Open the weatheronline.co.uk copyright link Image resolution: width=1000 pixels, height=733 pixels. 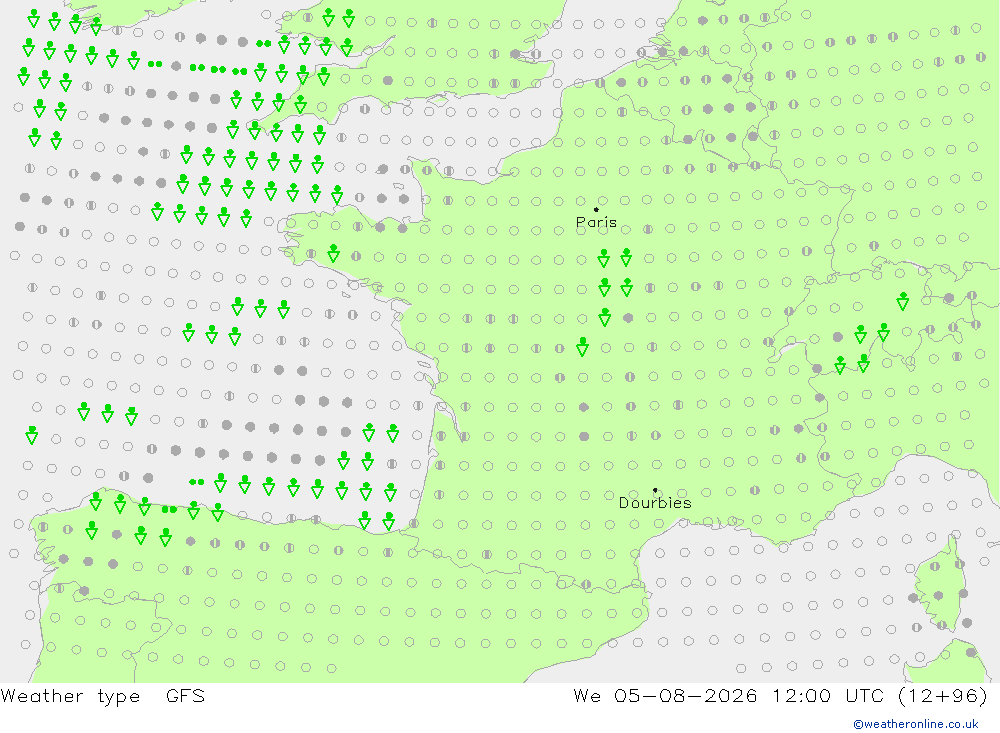(916, 724)
